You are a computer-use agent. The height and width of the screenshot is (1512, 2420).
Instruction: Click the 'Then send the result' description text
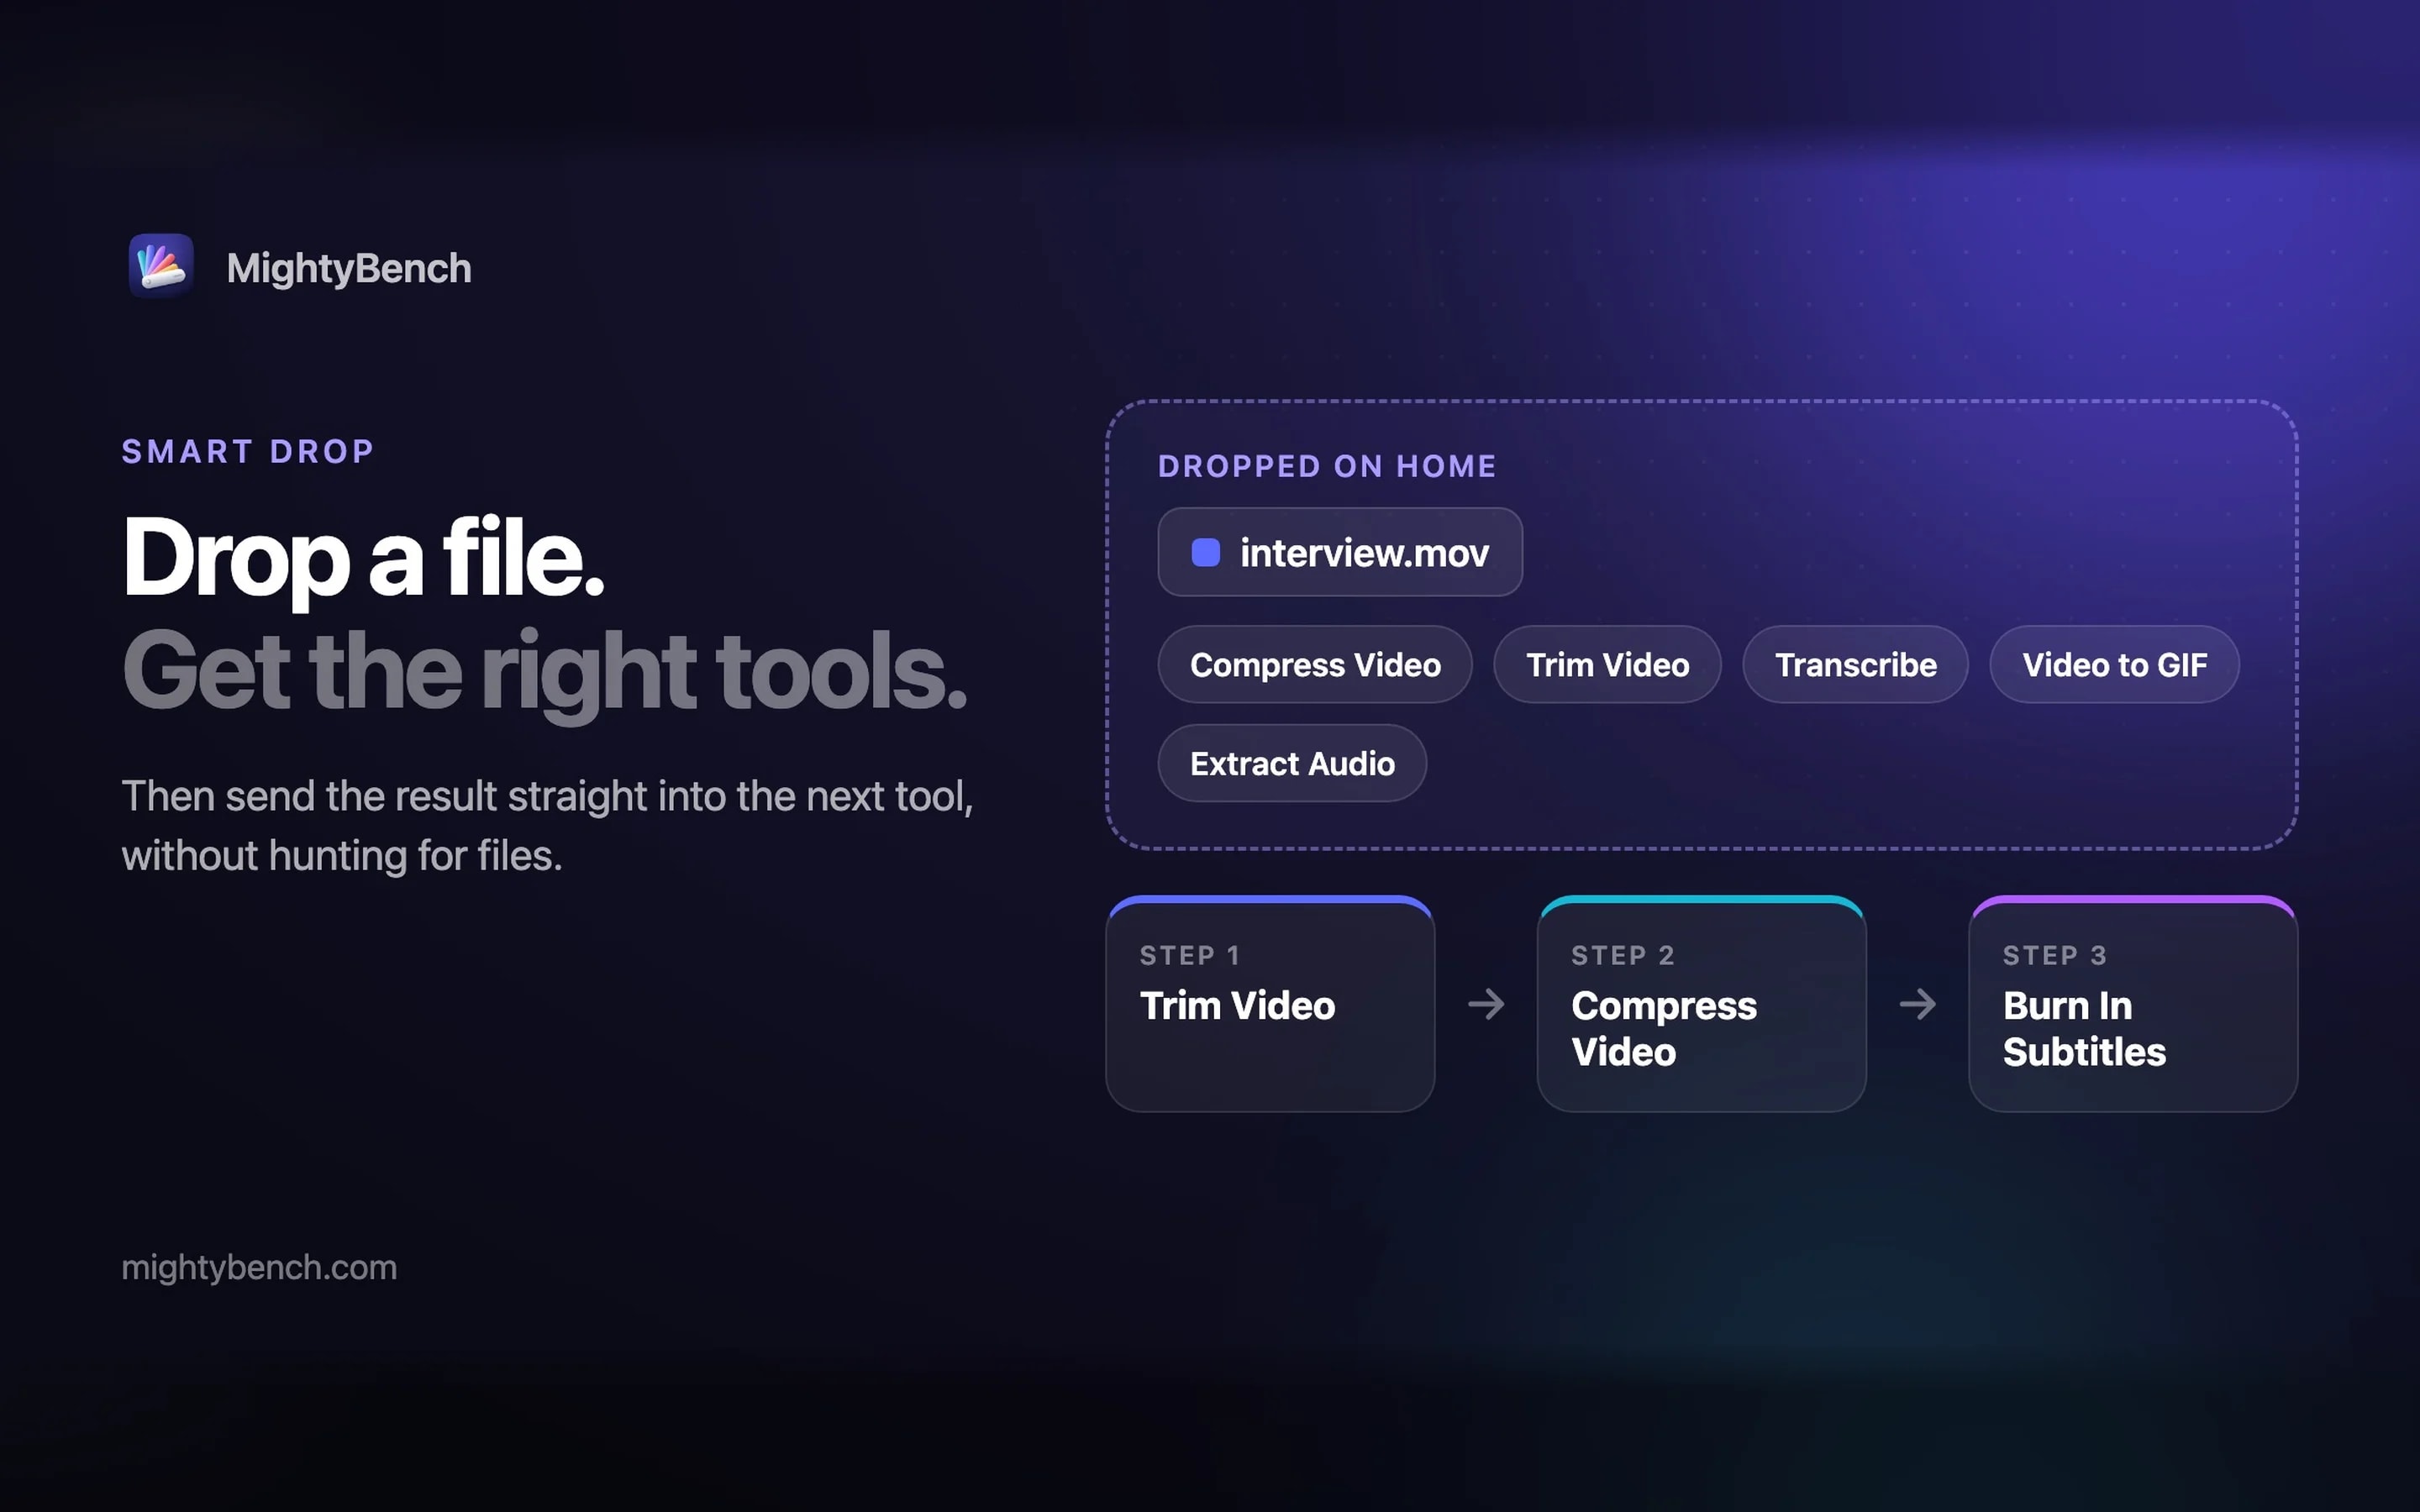(547, 826)
